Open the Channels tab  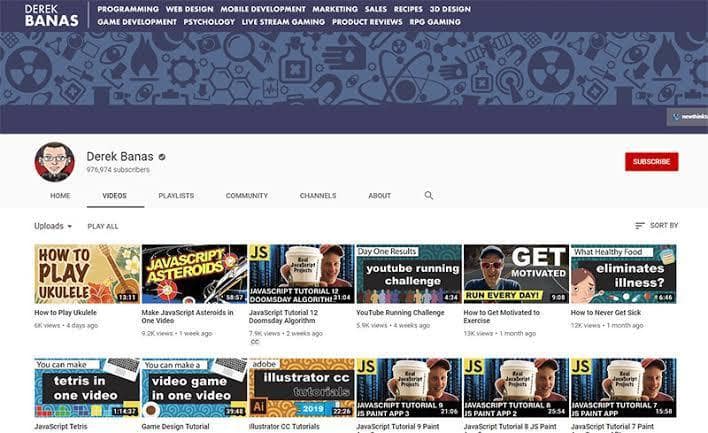[x=318, y=196]
